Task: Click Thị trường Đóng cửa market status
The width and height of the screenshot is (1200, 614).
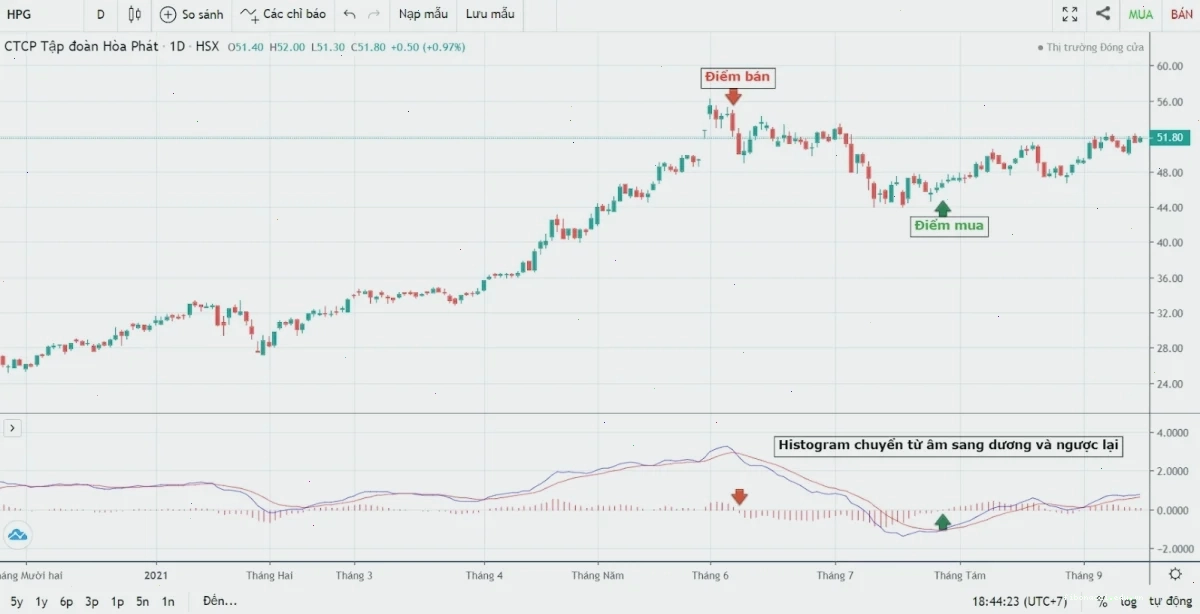Action: click(x=1091, y=47)
